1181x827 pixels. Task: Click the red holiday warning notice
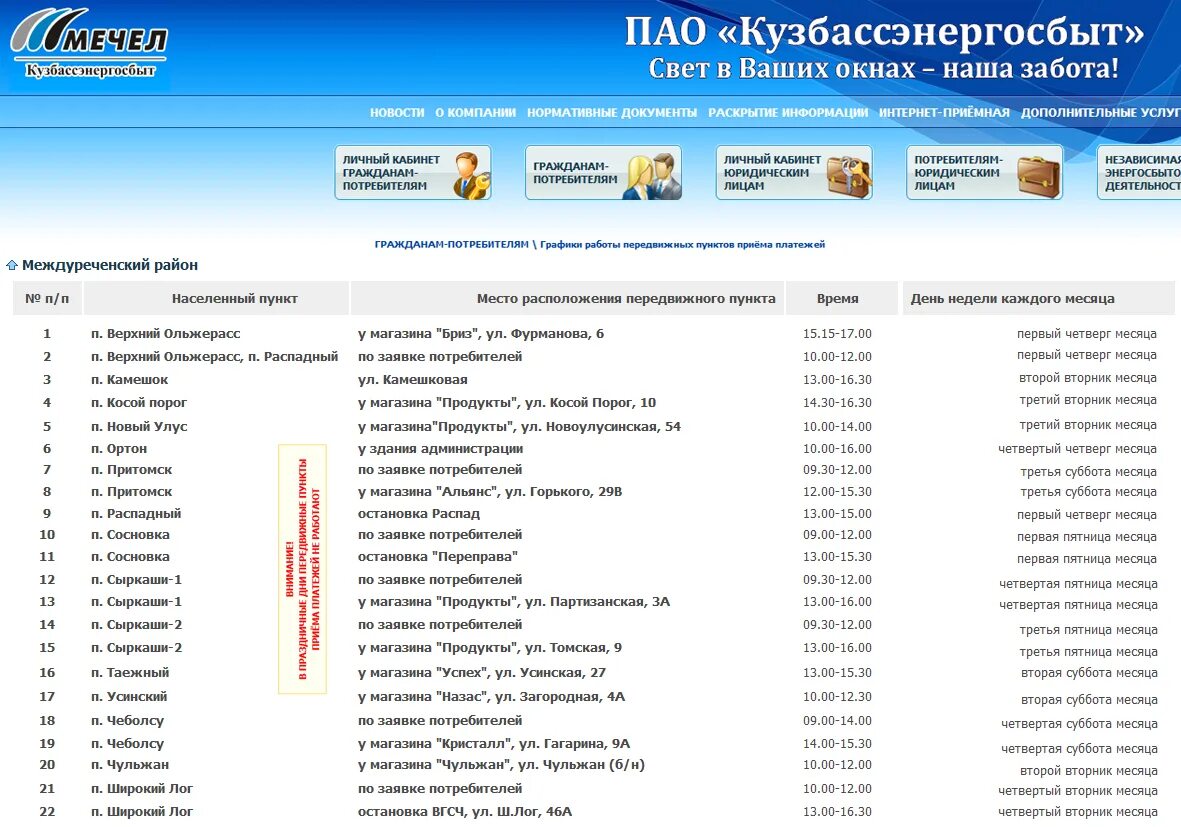click(x=302, y=569)
